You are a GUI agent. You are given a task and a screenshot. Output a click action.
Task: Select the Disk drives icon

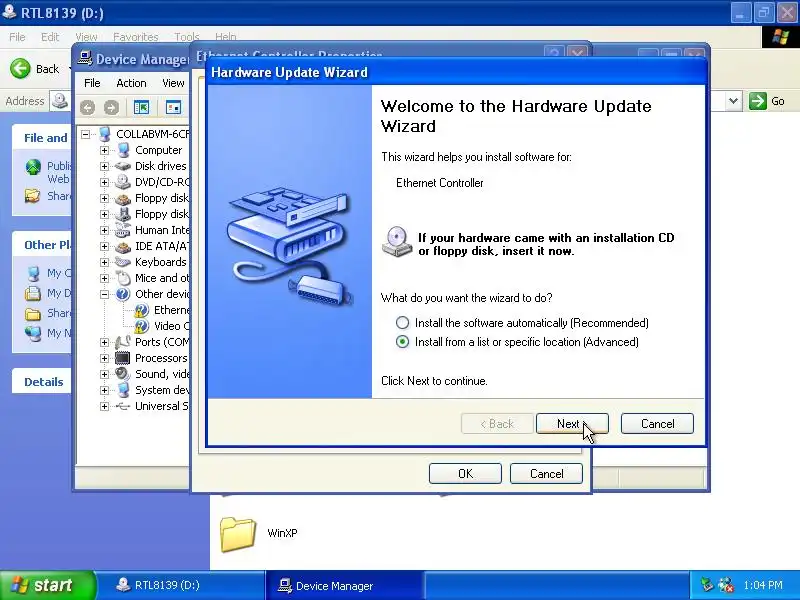[x=123, y=166]
